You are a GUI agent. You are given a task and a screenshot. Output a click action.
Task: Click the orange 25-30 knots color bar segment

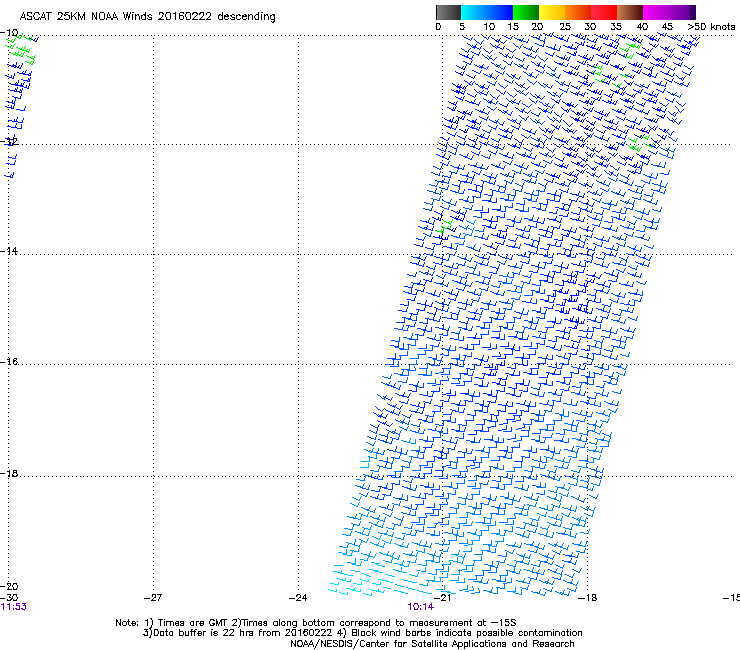[x=578, y=12]
